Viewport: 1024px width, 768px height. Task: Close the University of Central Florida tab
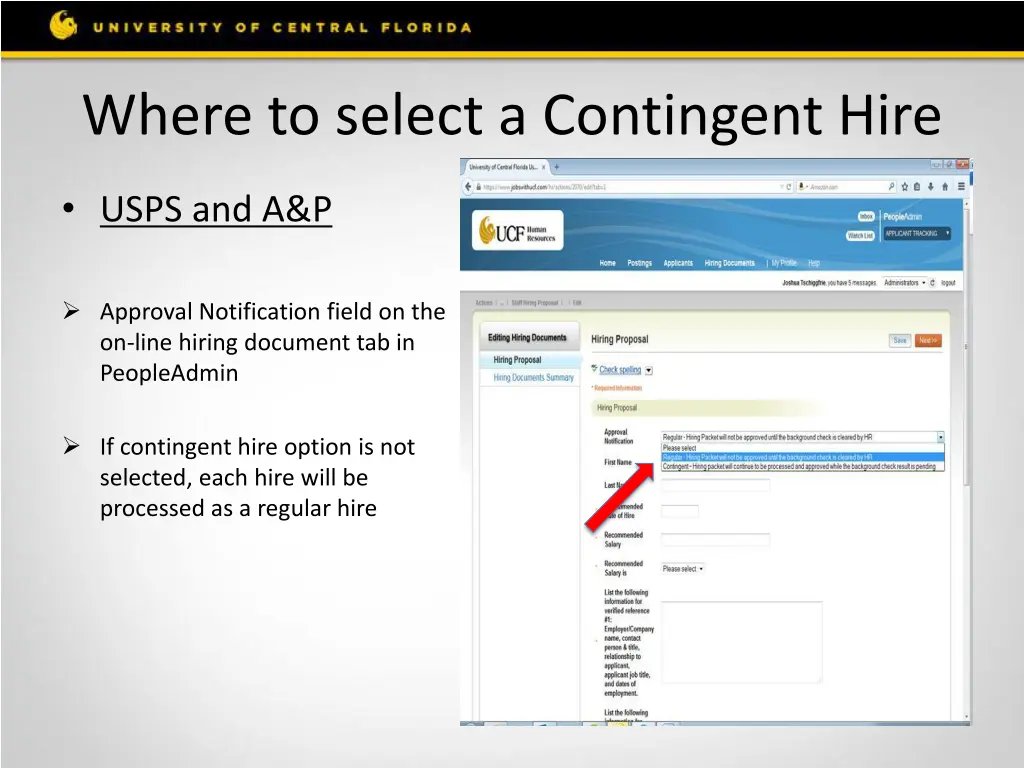[x=543, y=167]
